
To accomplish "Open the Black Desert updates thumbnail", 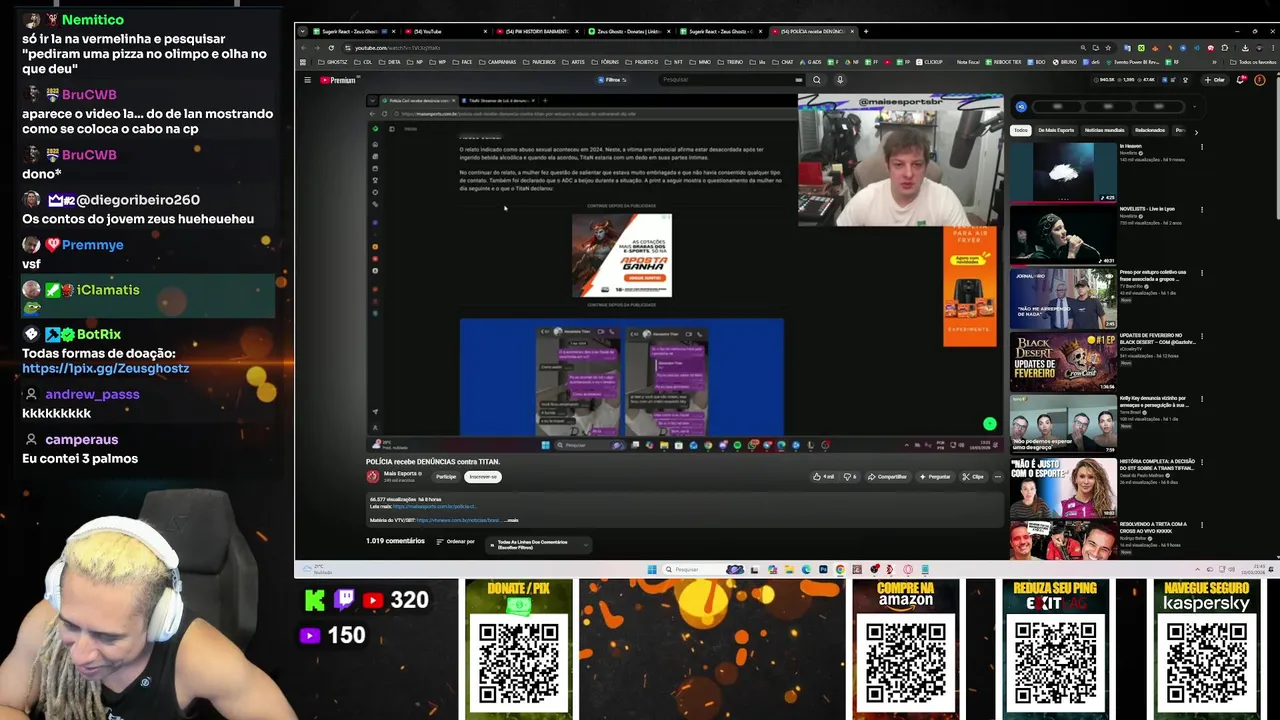I will pyautogui.click(x=1063, y=362).
